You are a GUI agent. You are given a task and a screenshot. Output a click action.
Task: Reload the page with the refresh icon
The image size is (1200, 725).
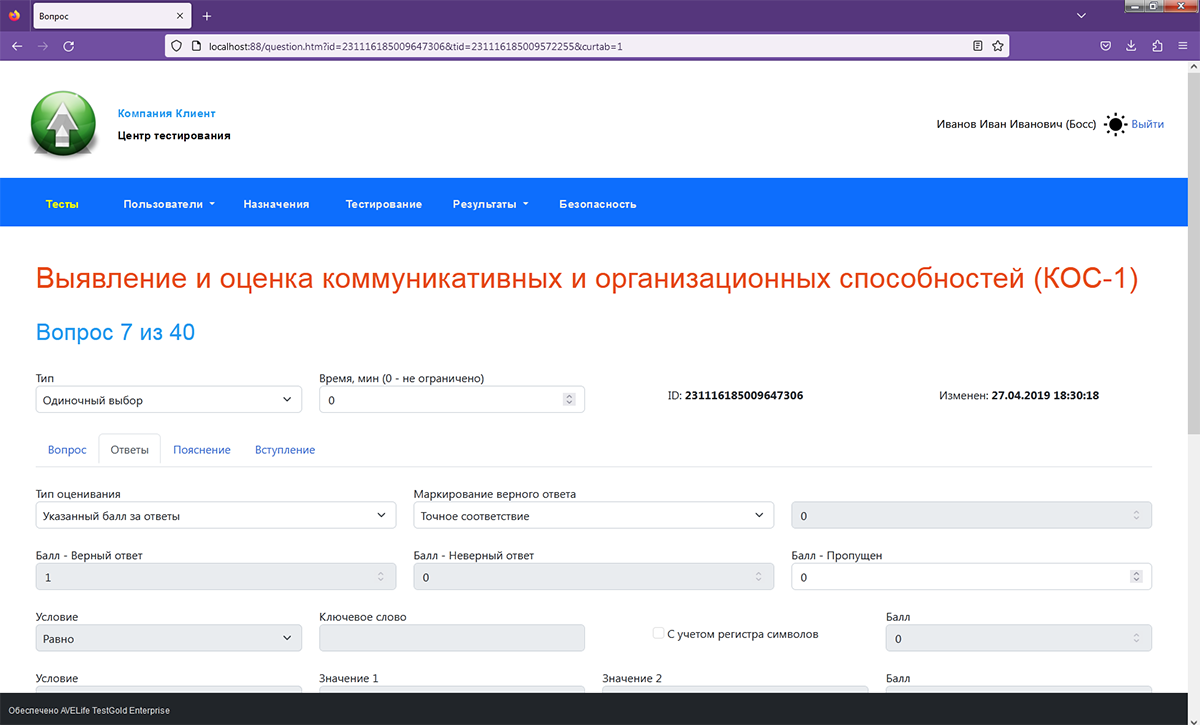[x=68, y=45]
